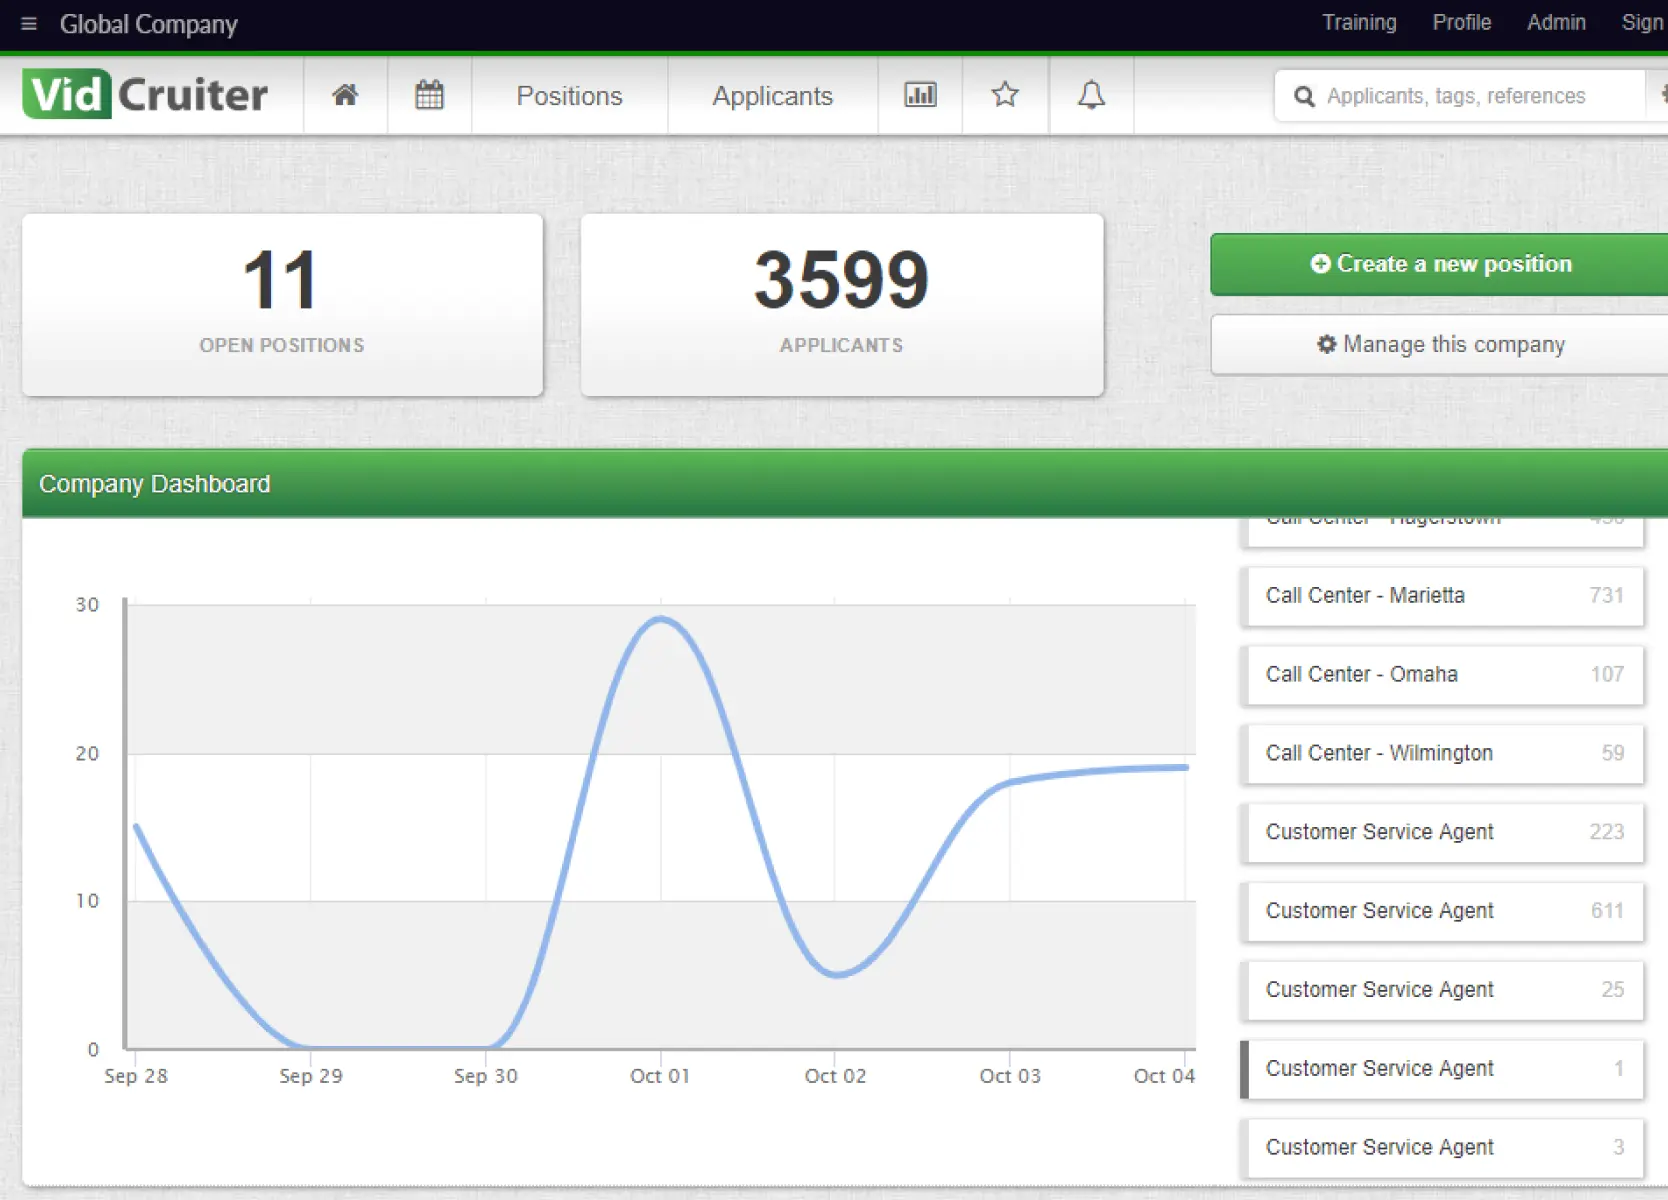Switch to the Applicants tab
The width and height of the screenshot is (1668, 1200).
[x=772, y=95]
